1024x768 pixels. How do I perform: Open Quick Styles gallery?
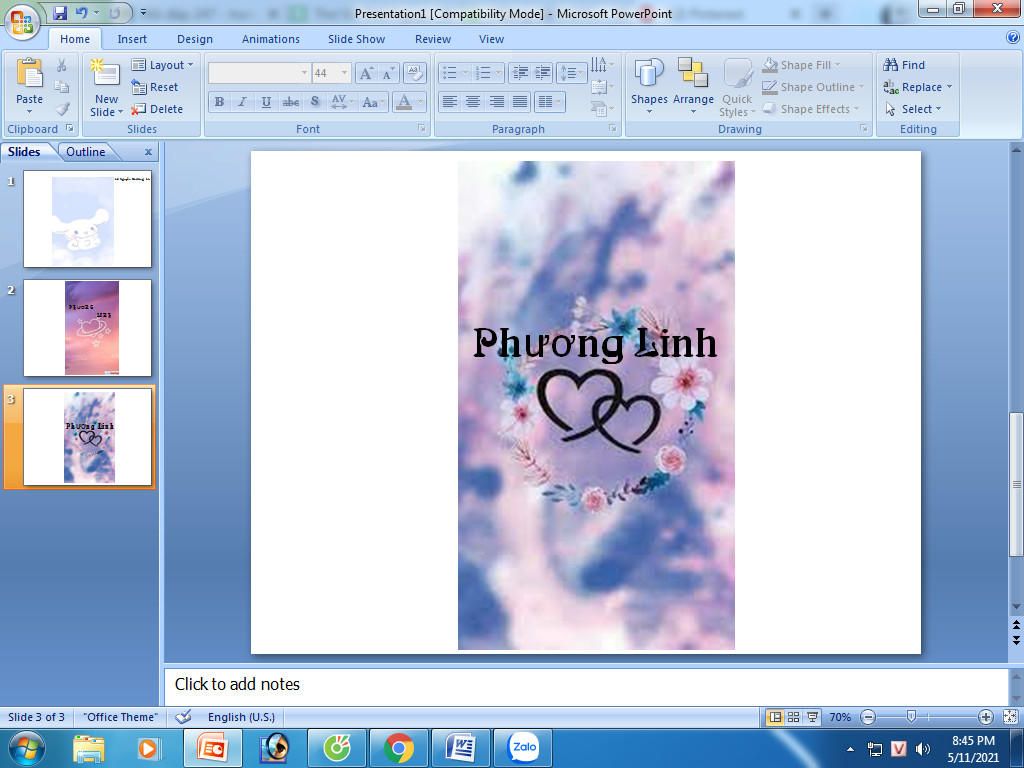(x=737, y=88)
